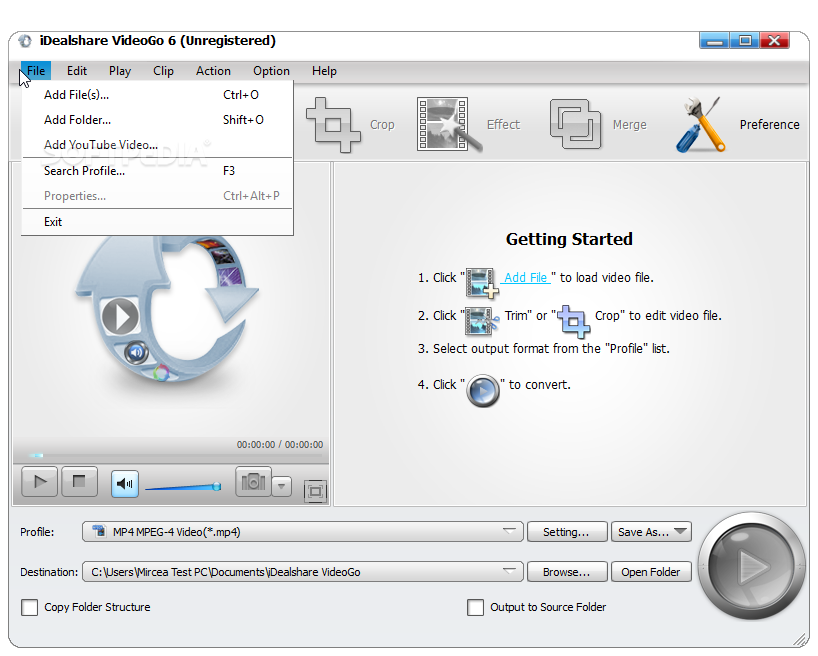Open the Effect tool in toolbar
Screen dimensions: 818x656
[x=468, y=125]
